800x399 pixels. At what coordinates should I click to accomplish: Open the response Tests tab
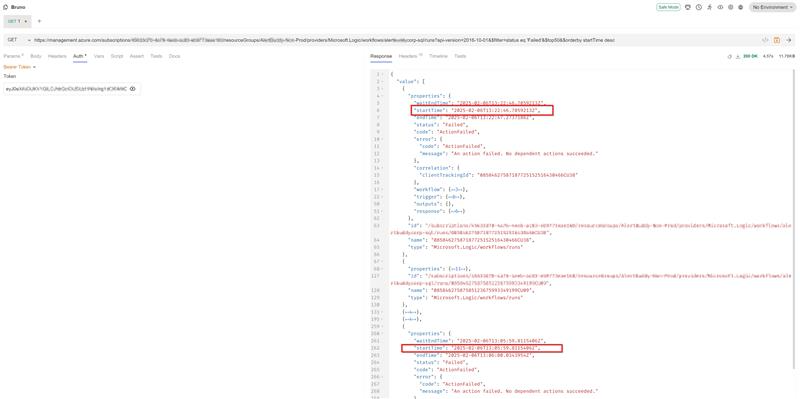point(460,56)
